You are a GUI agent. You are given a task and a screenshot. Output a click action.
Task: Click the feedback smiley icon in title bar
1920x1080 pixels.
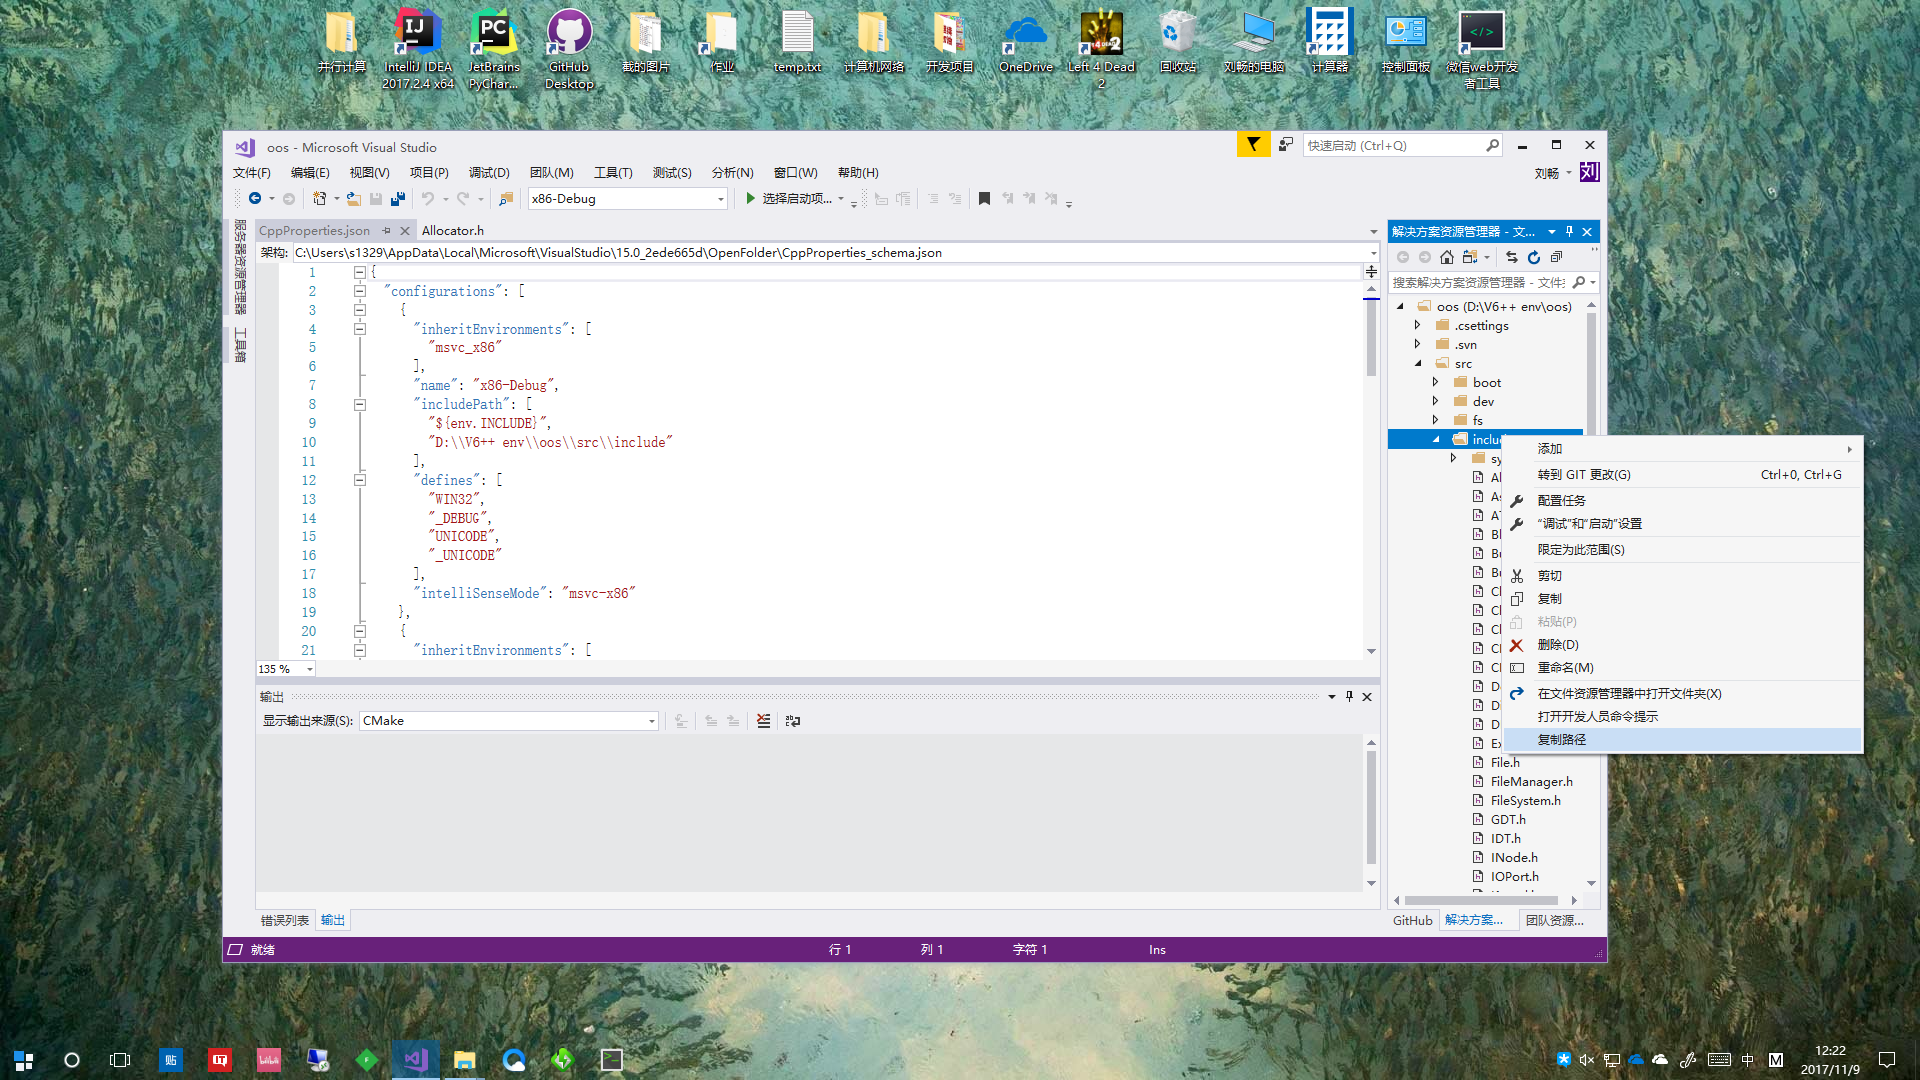pos(1286,145)
